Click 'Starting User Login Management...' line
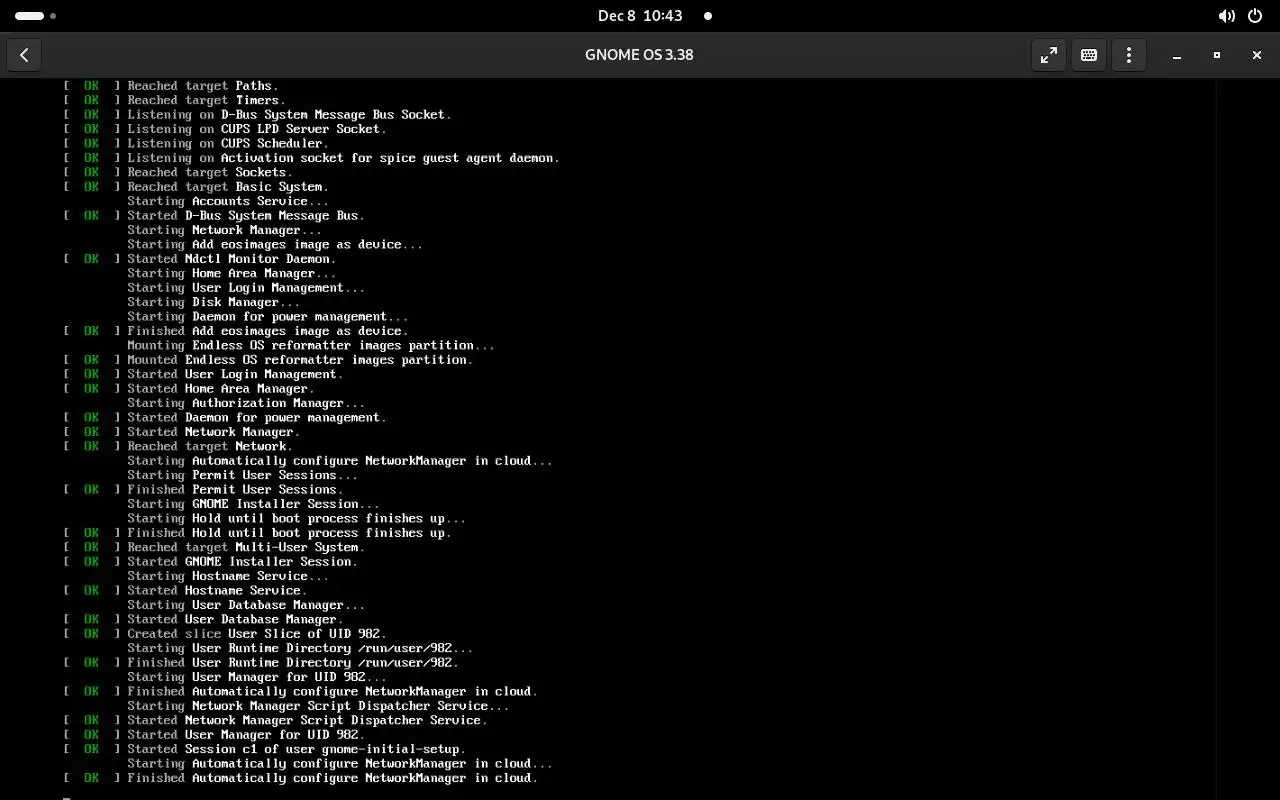This screenshot has height=800, width=1280. pyautogui.click(x=246, y=287)
